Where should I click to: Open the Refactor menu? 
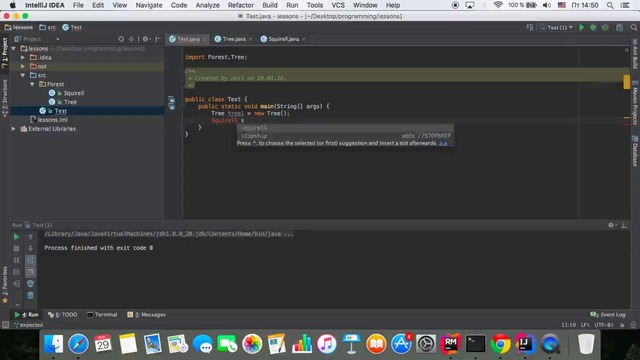(241, 5)
